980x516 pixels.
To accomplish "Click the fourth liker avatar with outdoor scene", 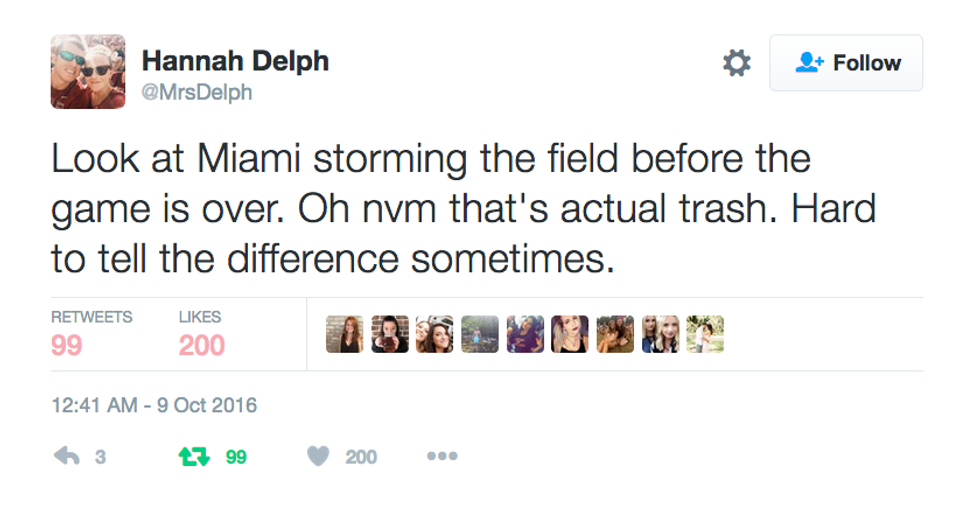I will pyautogui.click(x=480, y=335).
